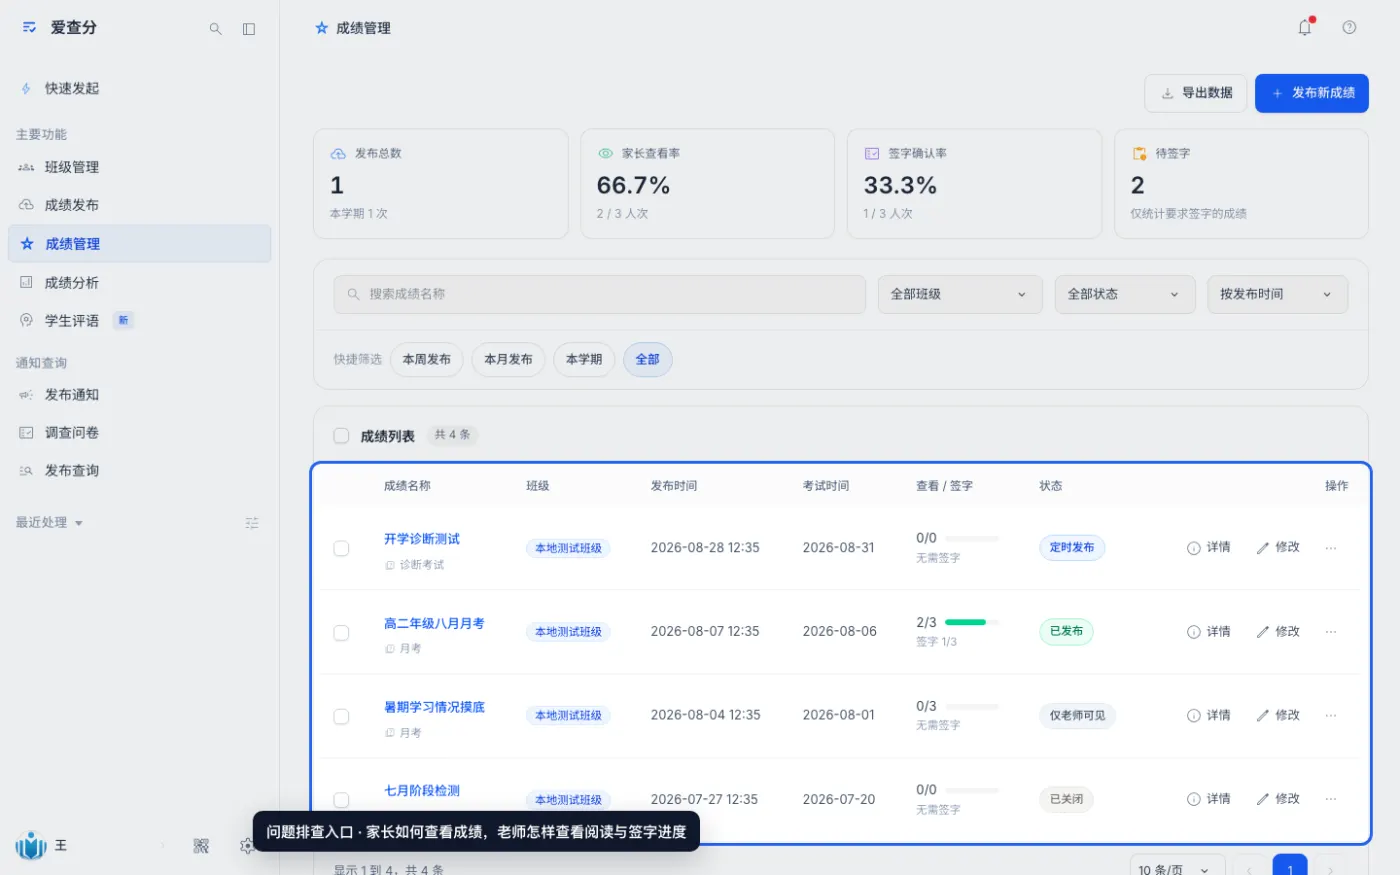The width and height of the screenshot is (1400, 875).
Task: Click the icon on the 待签字 card
Action: (1139, 154)
